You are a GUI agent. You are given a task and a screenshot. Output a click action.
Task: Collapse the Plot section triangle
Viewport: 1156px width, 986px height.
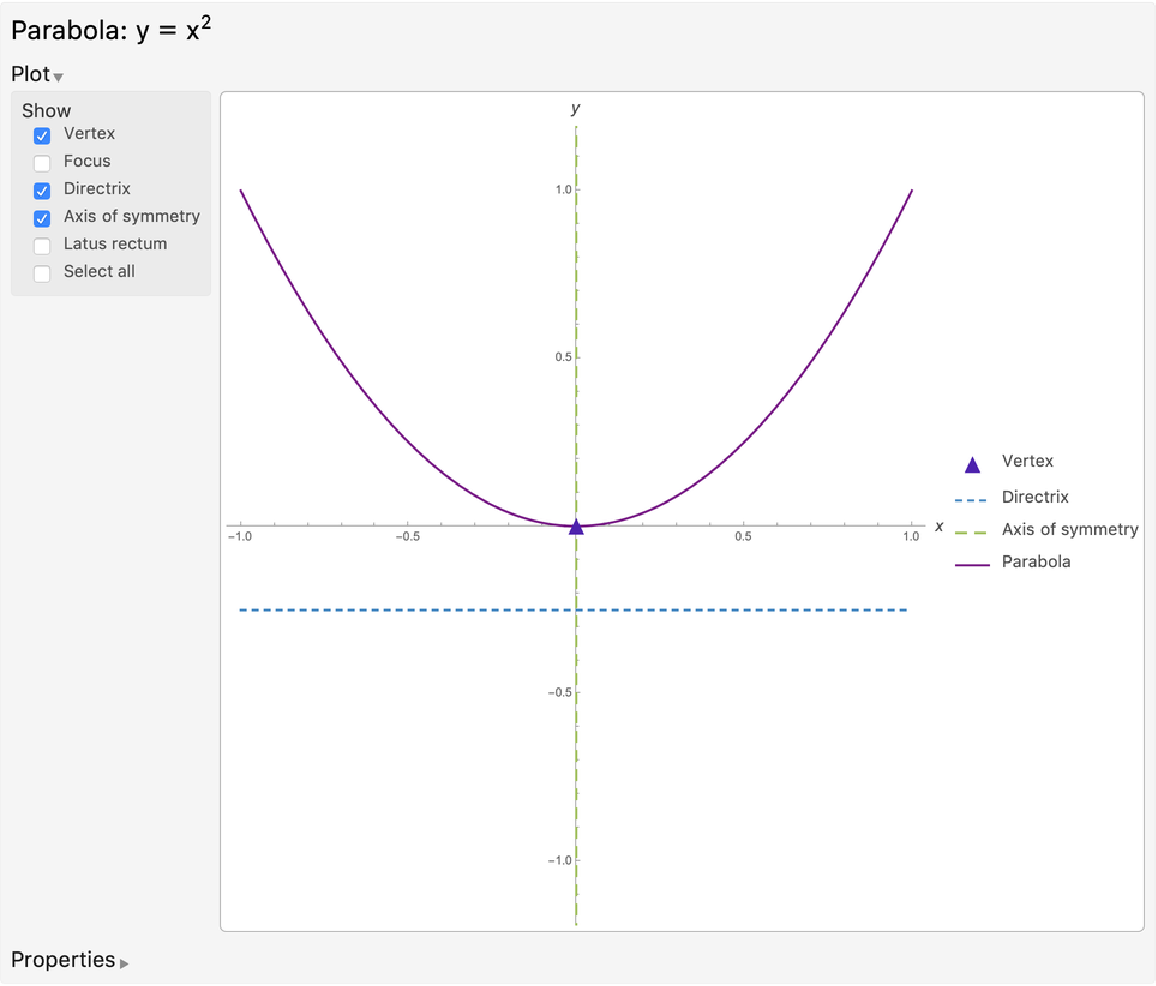pyautogui.click(x=58, y=77)
